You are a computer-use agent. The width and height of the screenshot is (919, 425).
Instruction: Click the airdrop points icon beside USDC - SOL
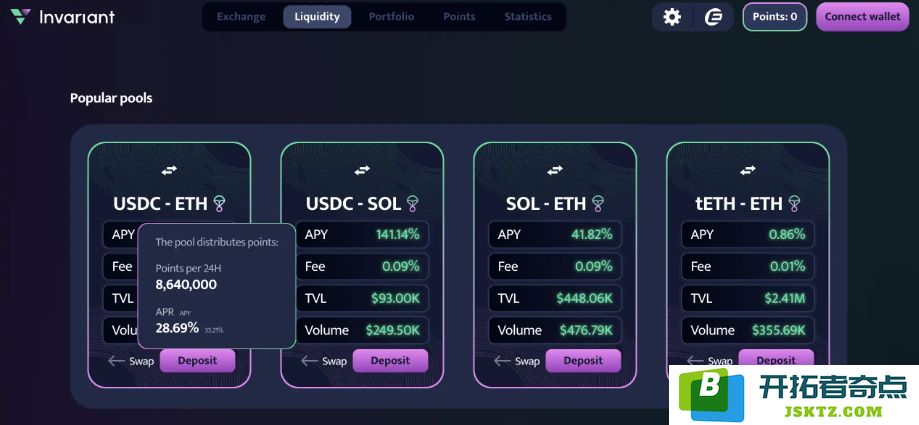[413, 203]
